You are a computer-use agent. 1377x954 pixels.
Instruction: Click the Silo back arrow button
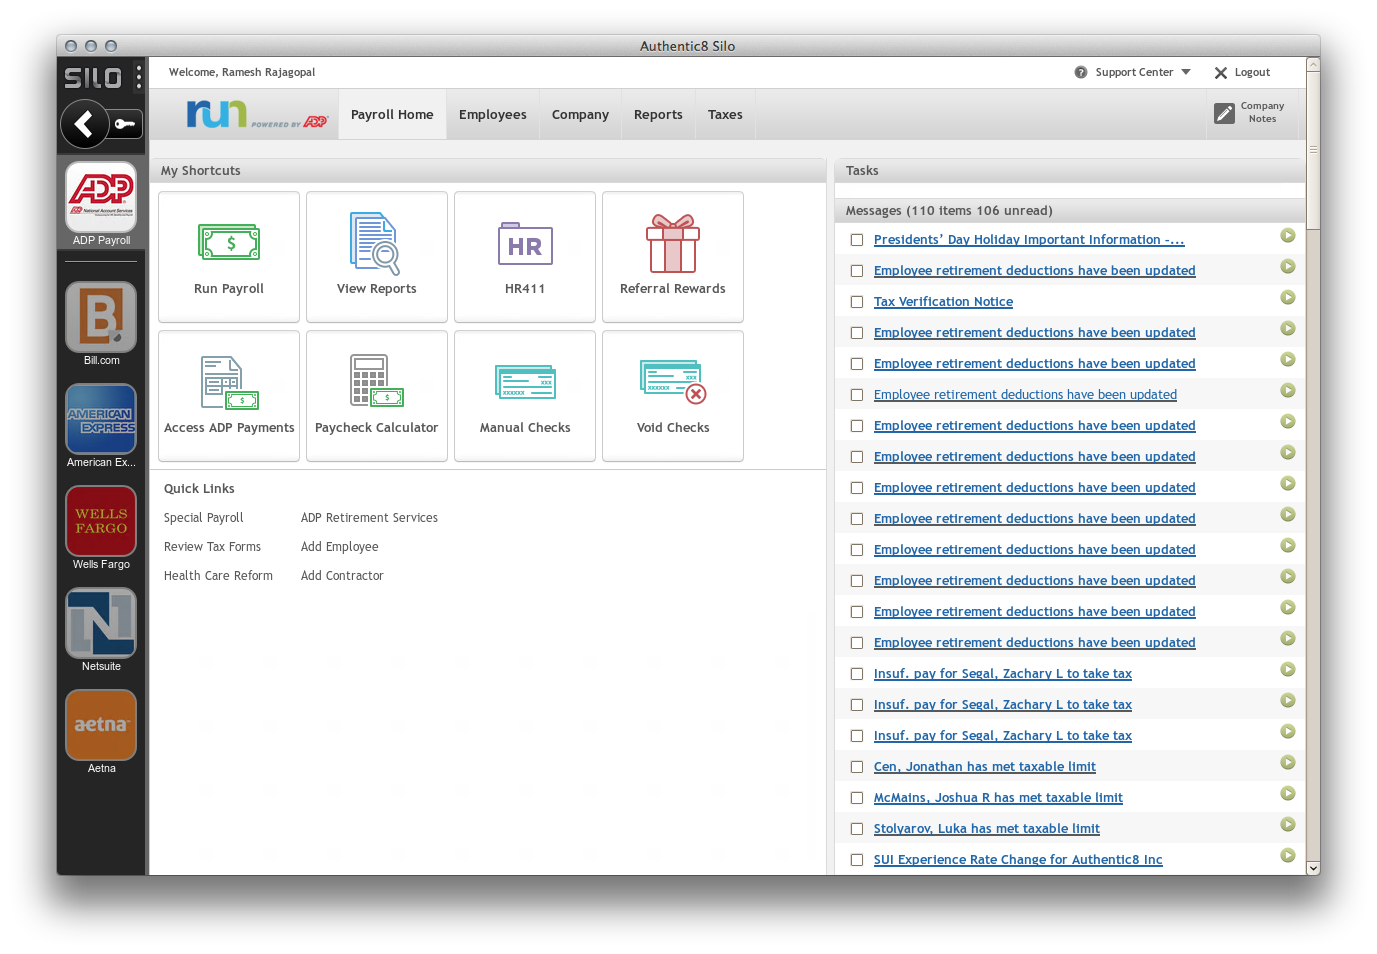85,124
